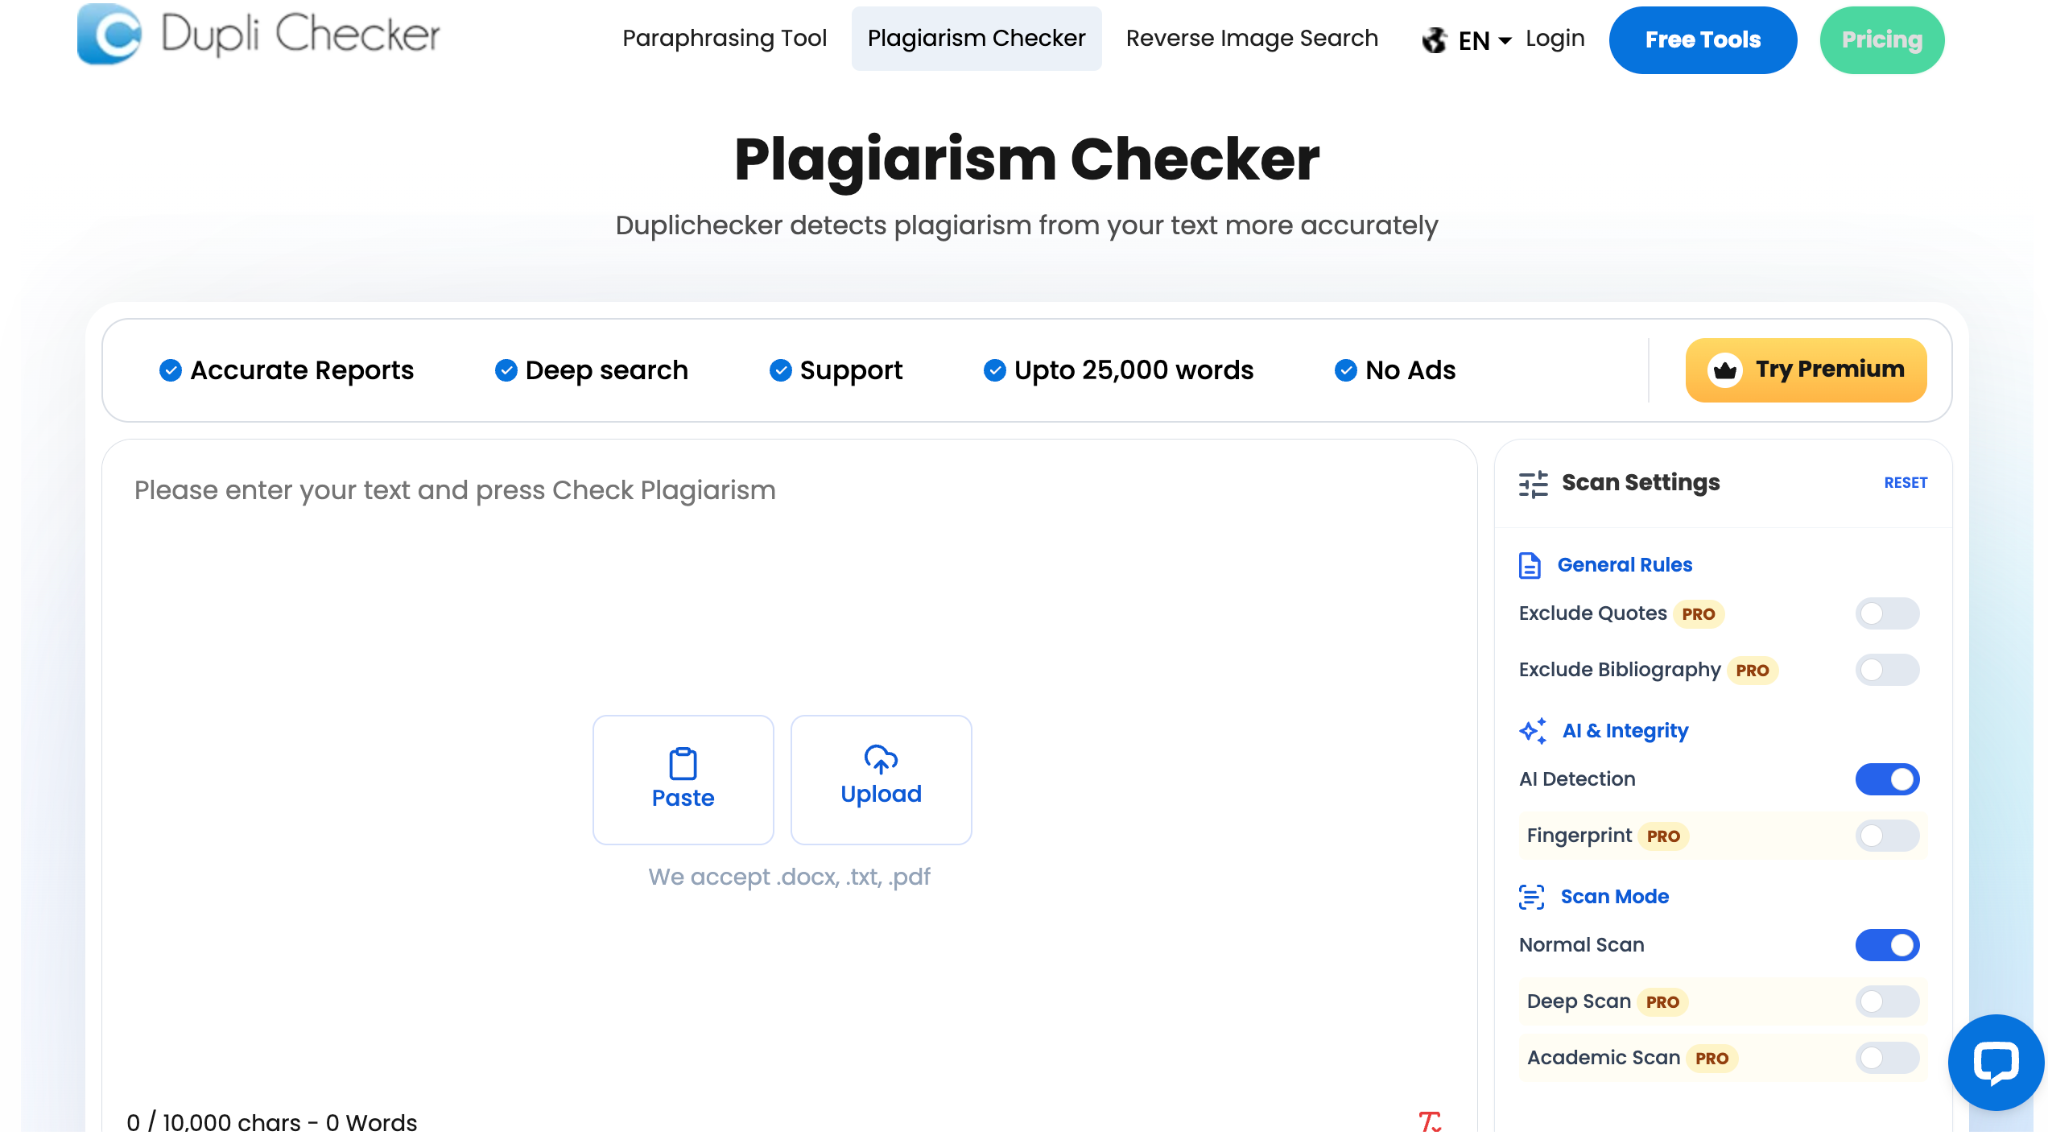
Task: Click the General Rules document icon
Action: [x=1530, y=565]
